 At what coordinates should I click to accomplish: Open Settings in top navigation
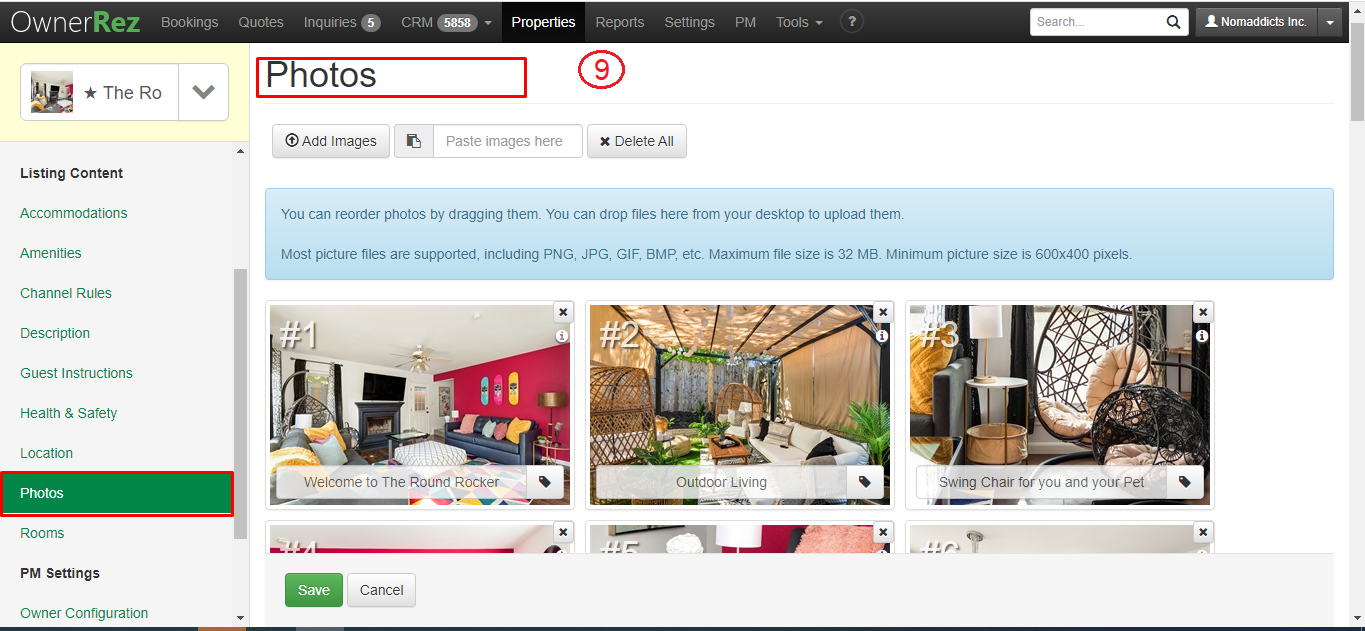tap(690, 22)
